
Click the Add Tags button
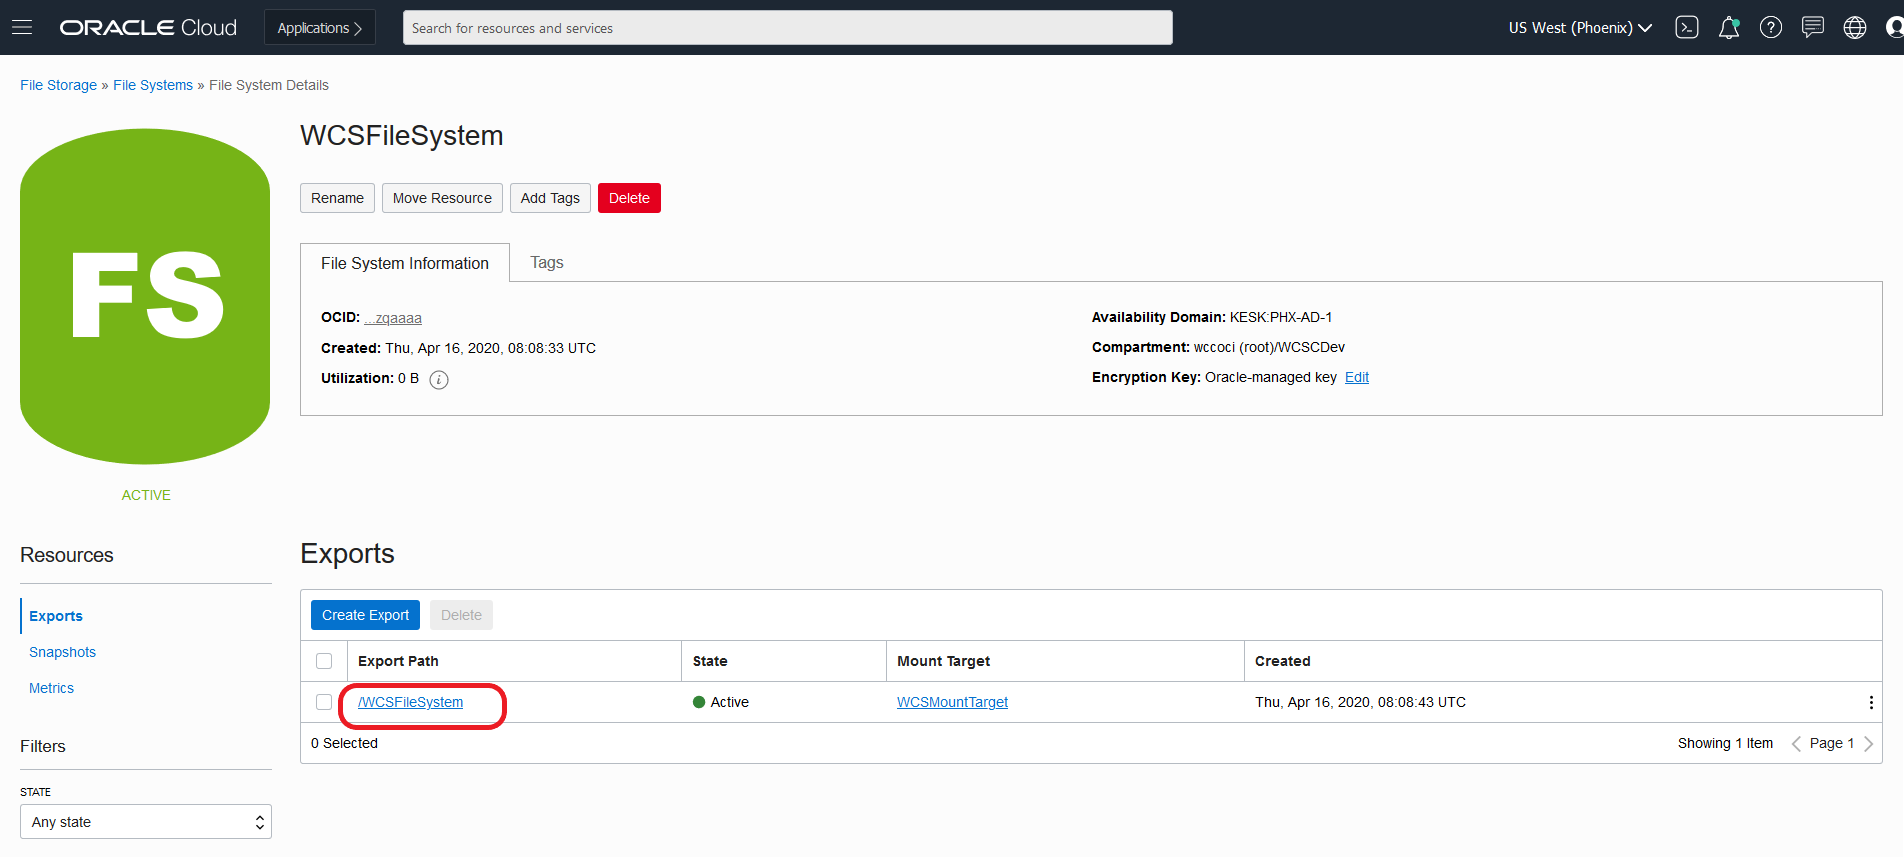[550, 198]
